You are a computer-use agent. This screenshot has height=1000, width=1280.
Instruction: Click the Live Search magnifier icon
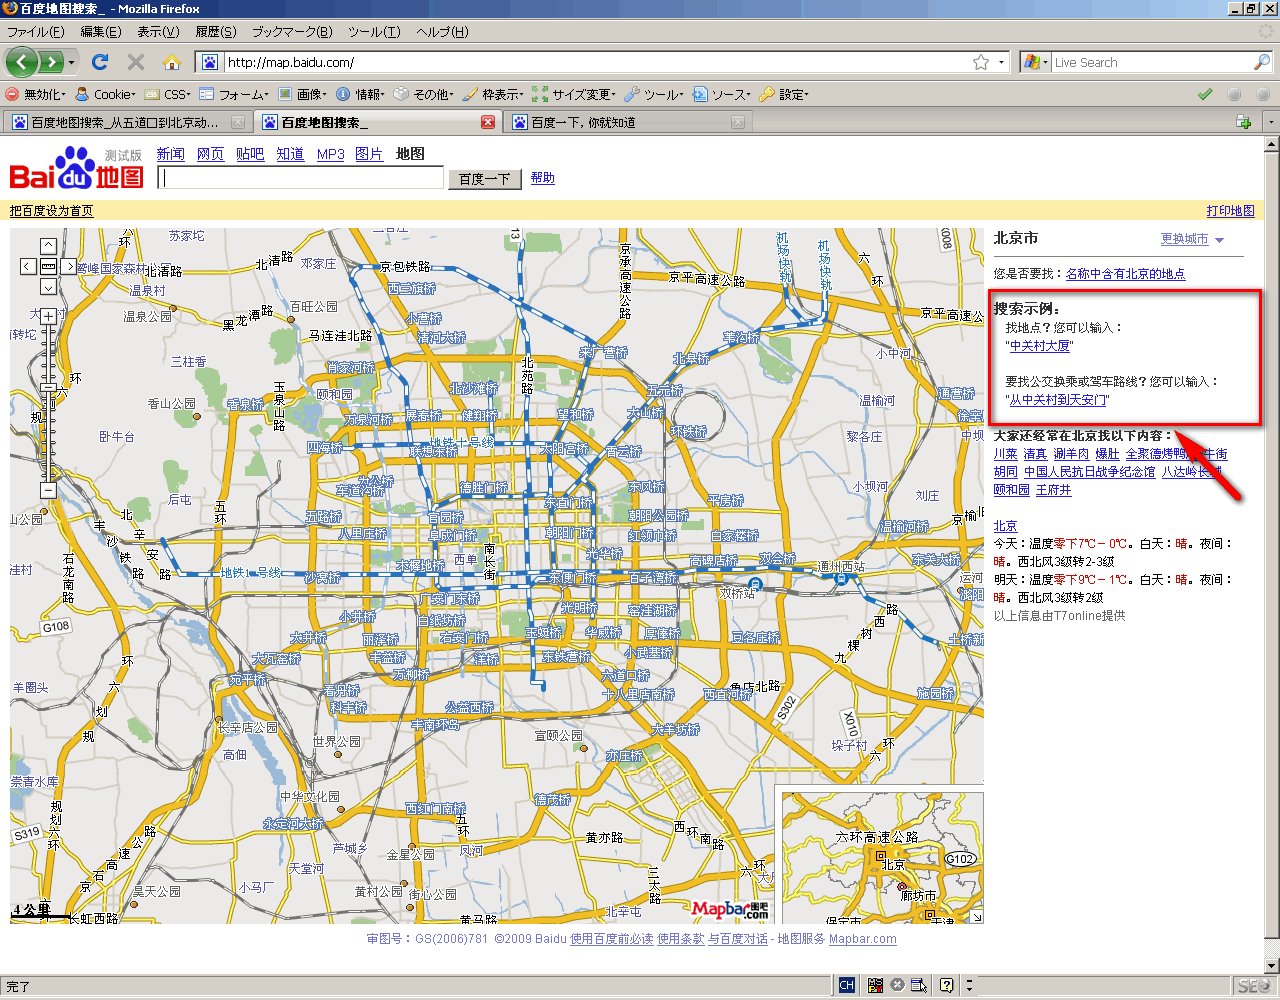(x=1262, y=62)
